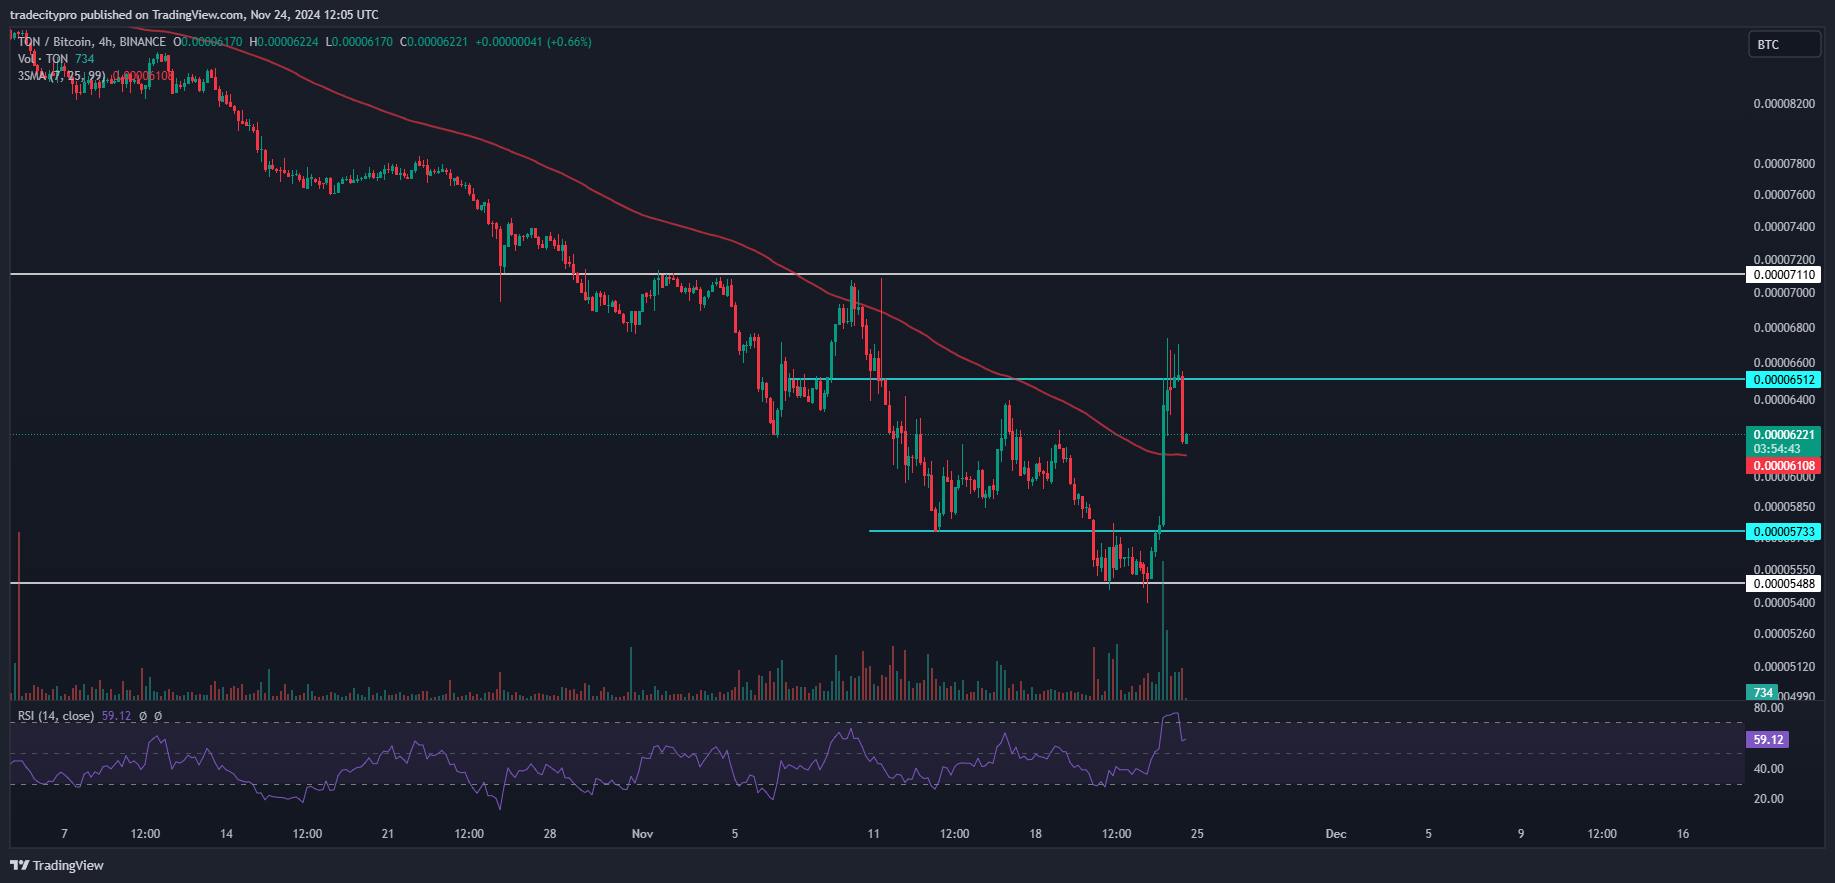Click the date 18 on time axis
Viewport: 1835px width, 883px height.
pos(1035,834)
